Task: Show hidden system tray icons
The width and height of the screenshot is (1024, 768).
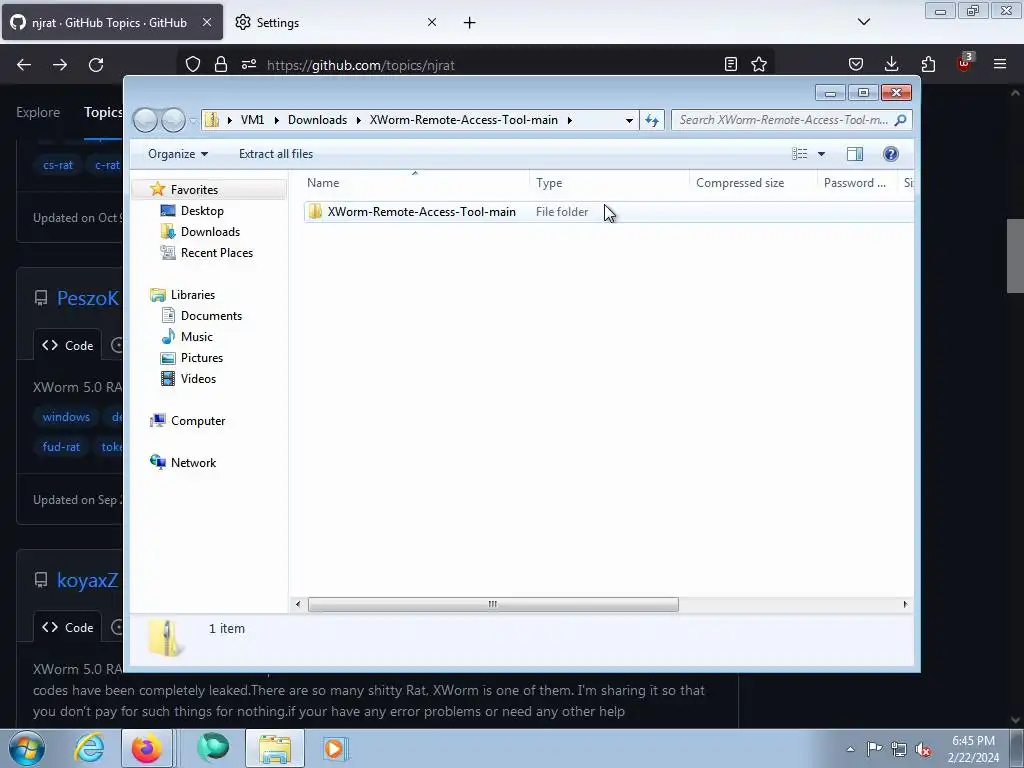Action: 850,749
